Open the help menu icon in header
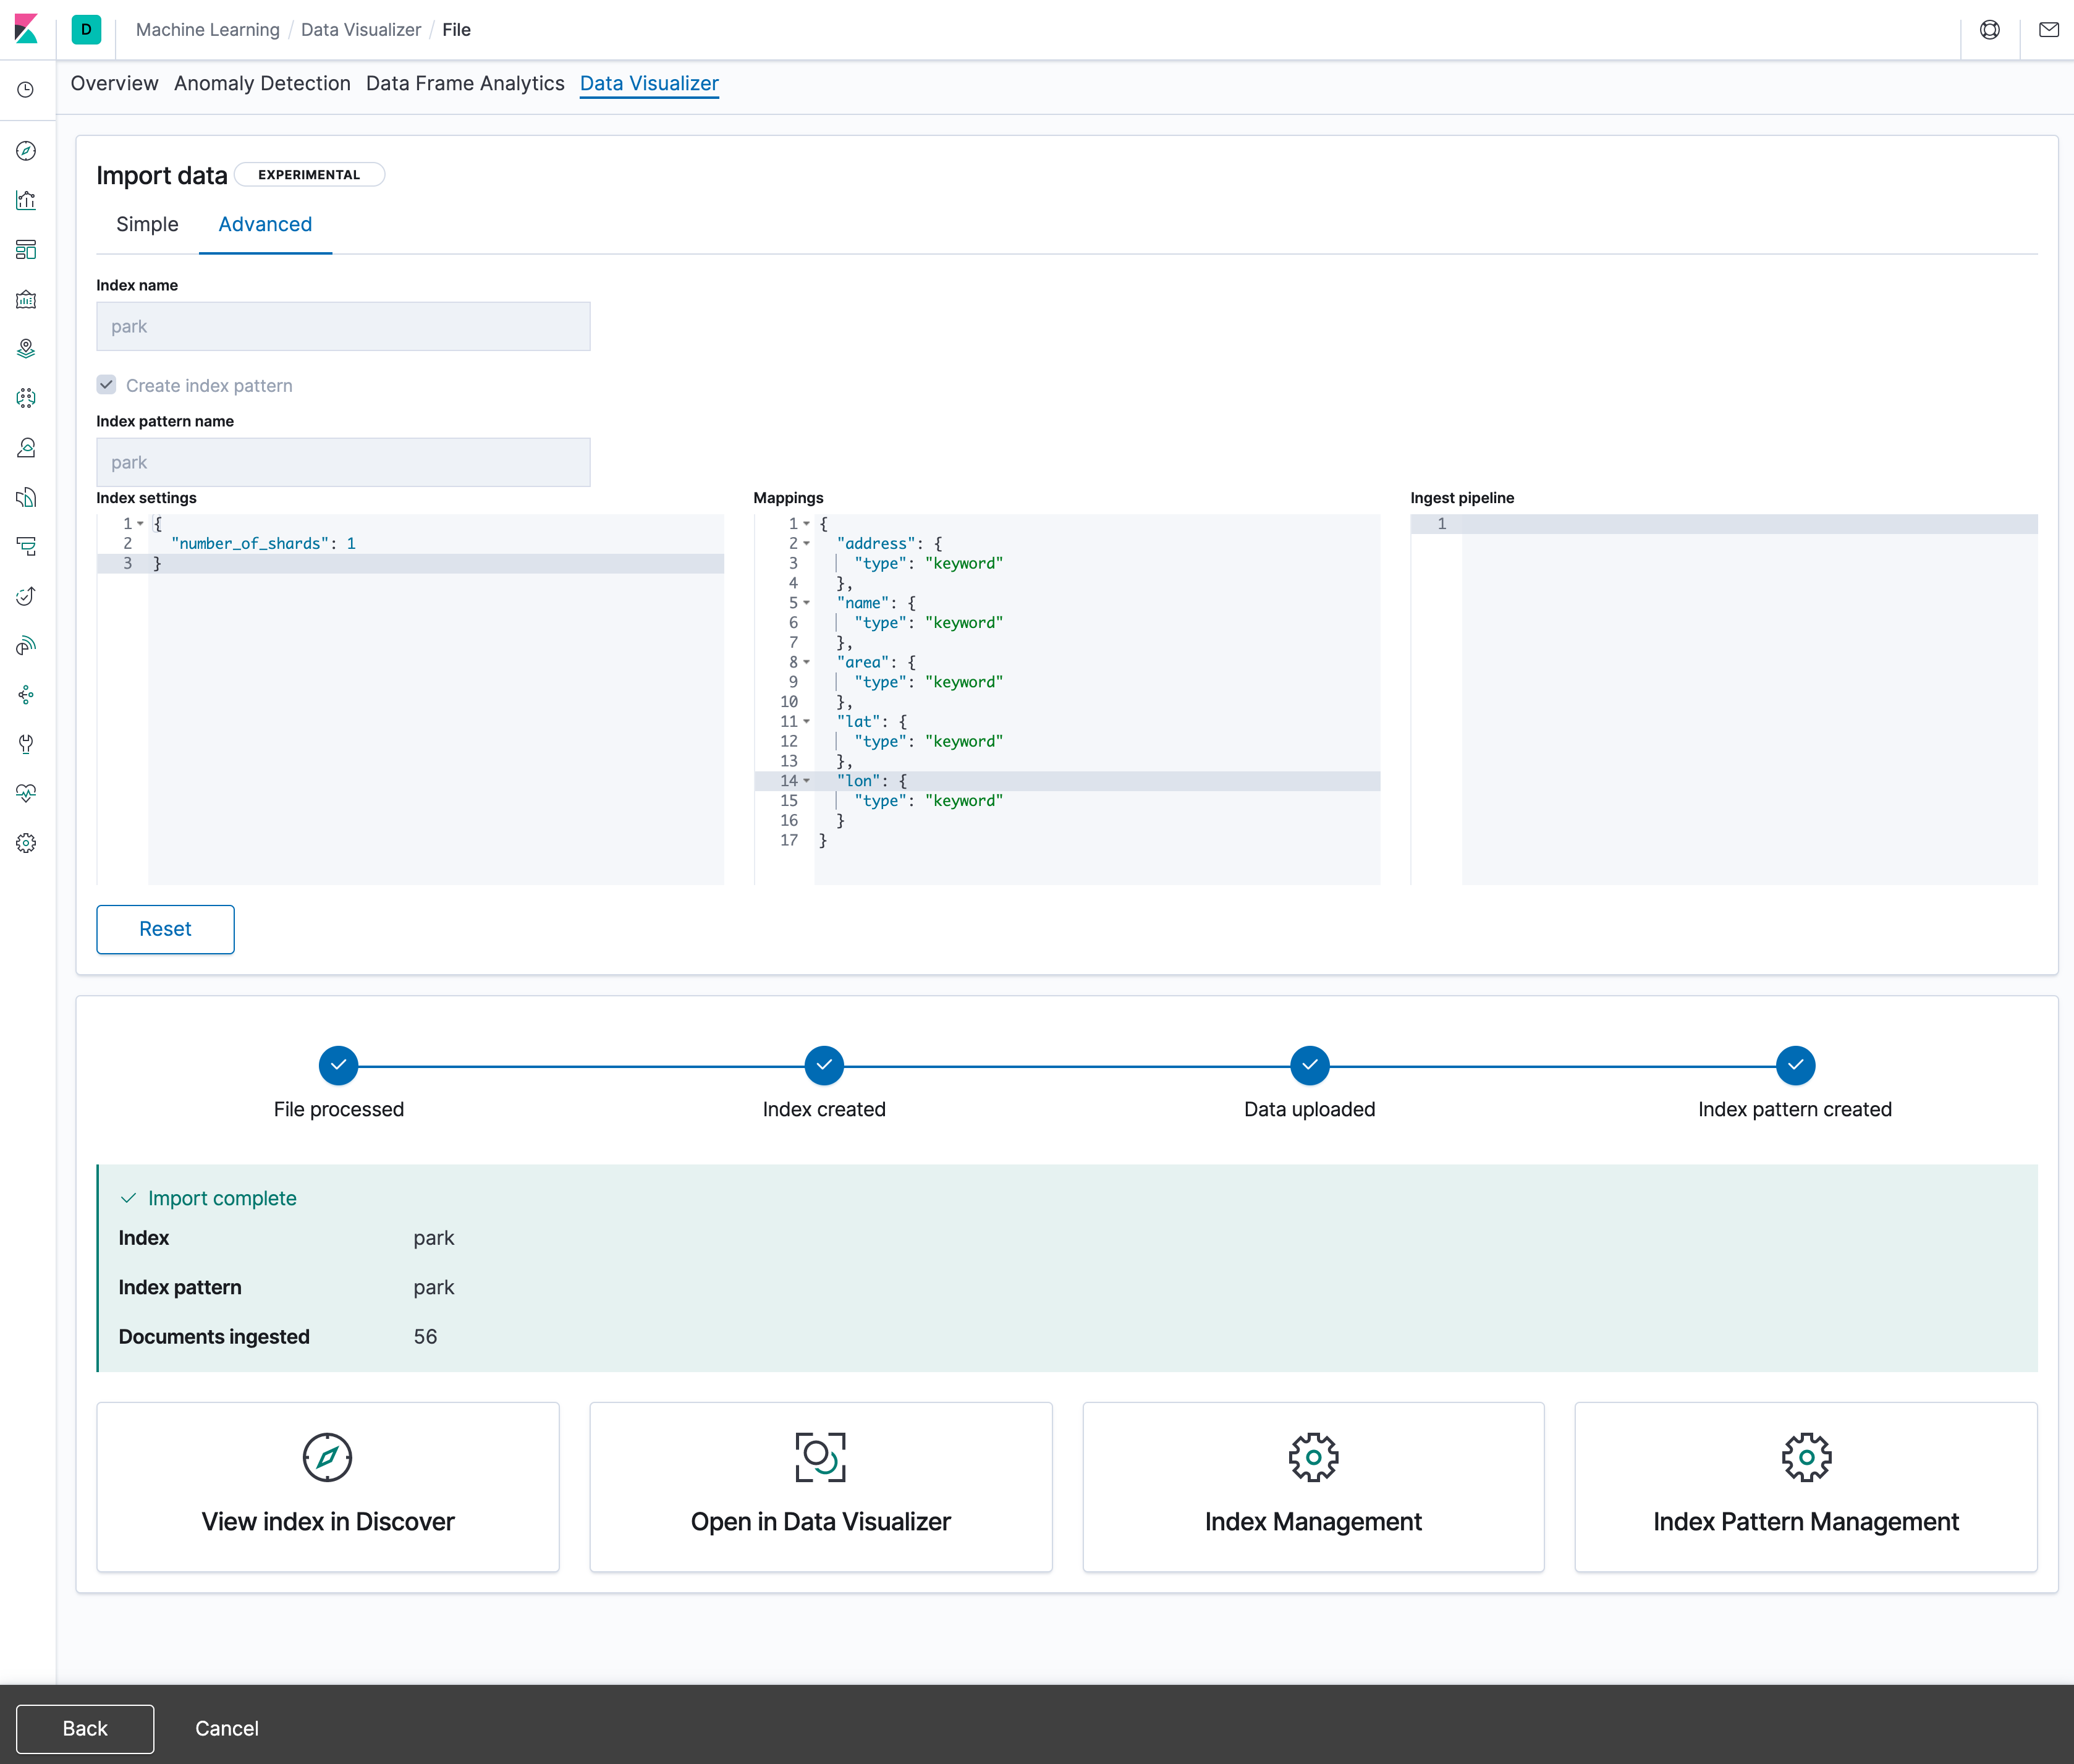This screenshot has width=2074, height=1764. [1989, 30]
